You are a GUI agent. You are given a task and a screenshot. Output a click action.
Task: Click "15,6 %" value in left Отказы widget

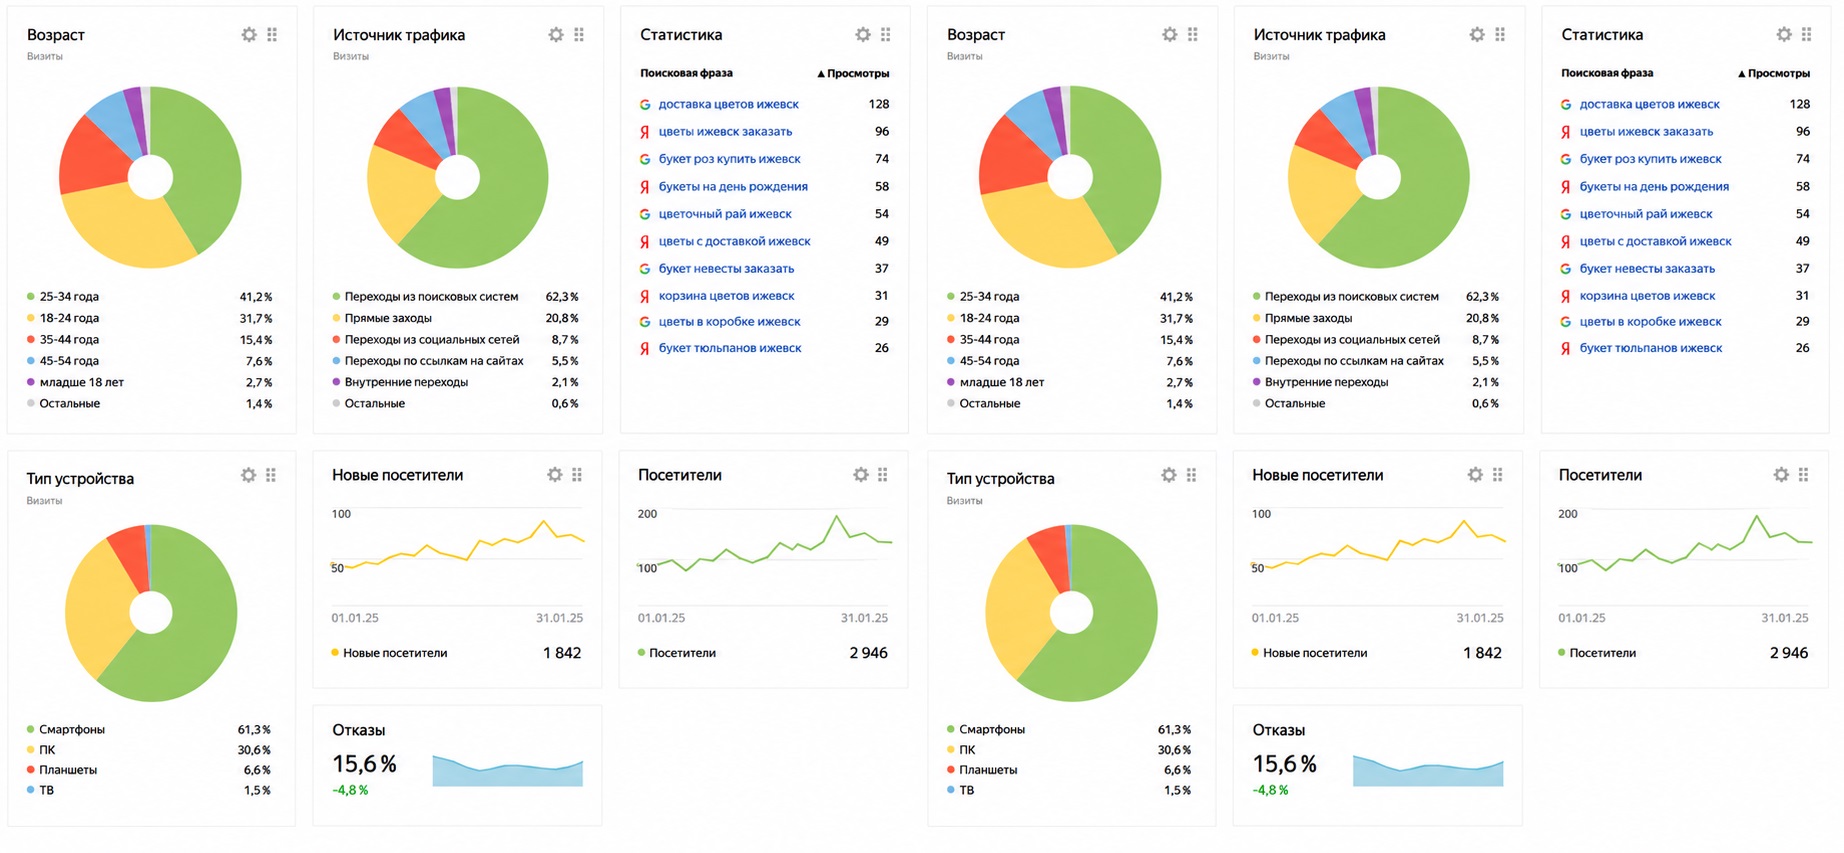click(364, 764)
